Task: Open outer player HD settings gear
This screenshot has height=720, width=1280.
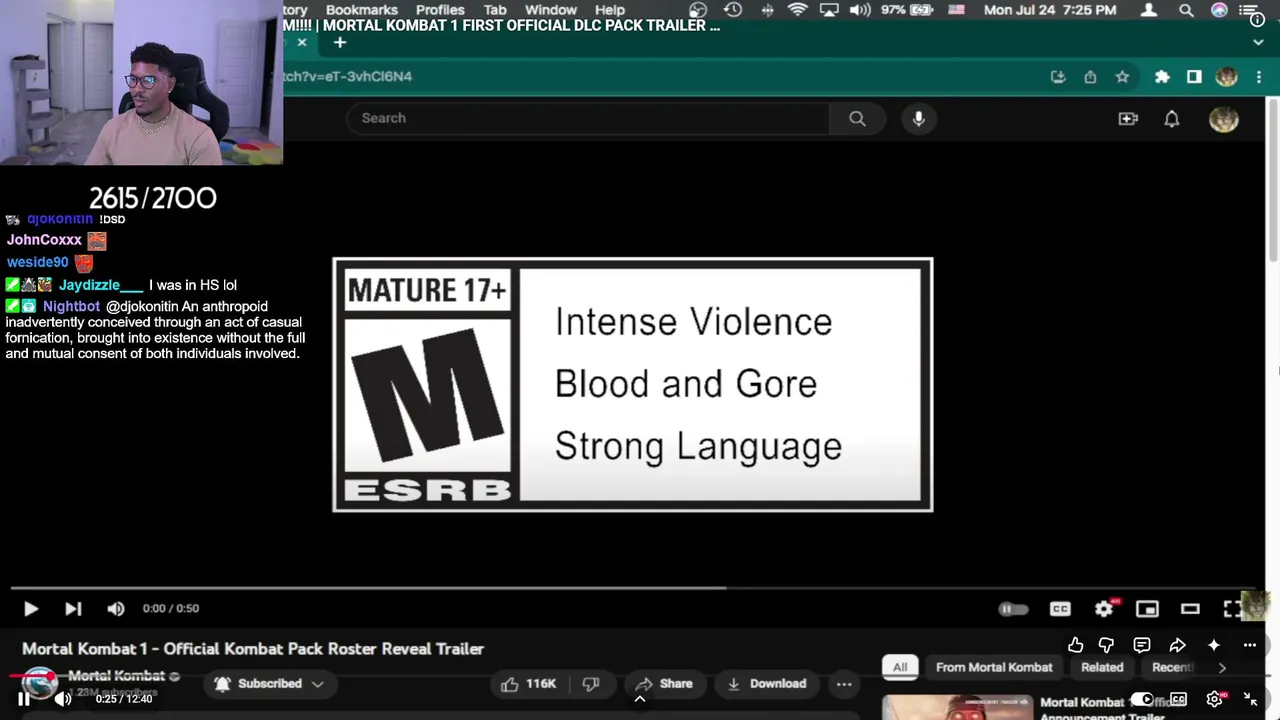Action: pos(1215,699)
